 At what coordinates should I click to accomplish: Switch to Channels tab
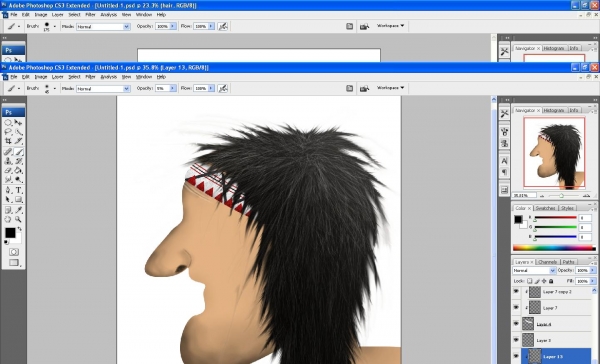point(548,262)
